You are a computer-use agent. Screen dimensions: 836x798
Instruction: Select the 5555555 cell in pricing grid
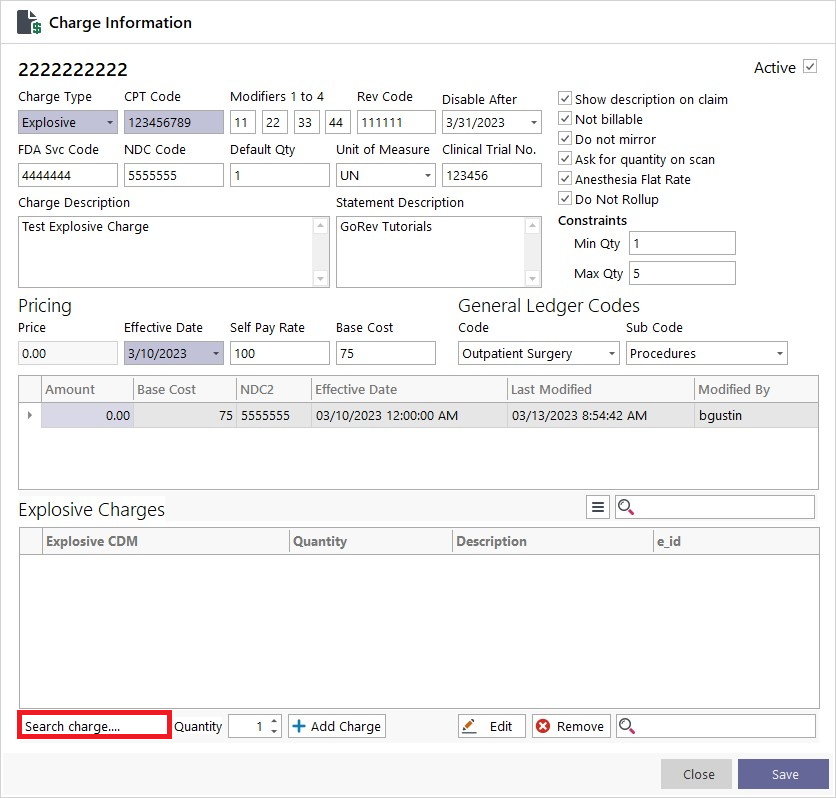274,415
